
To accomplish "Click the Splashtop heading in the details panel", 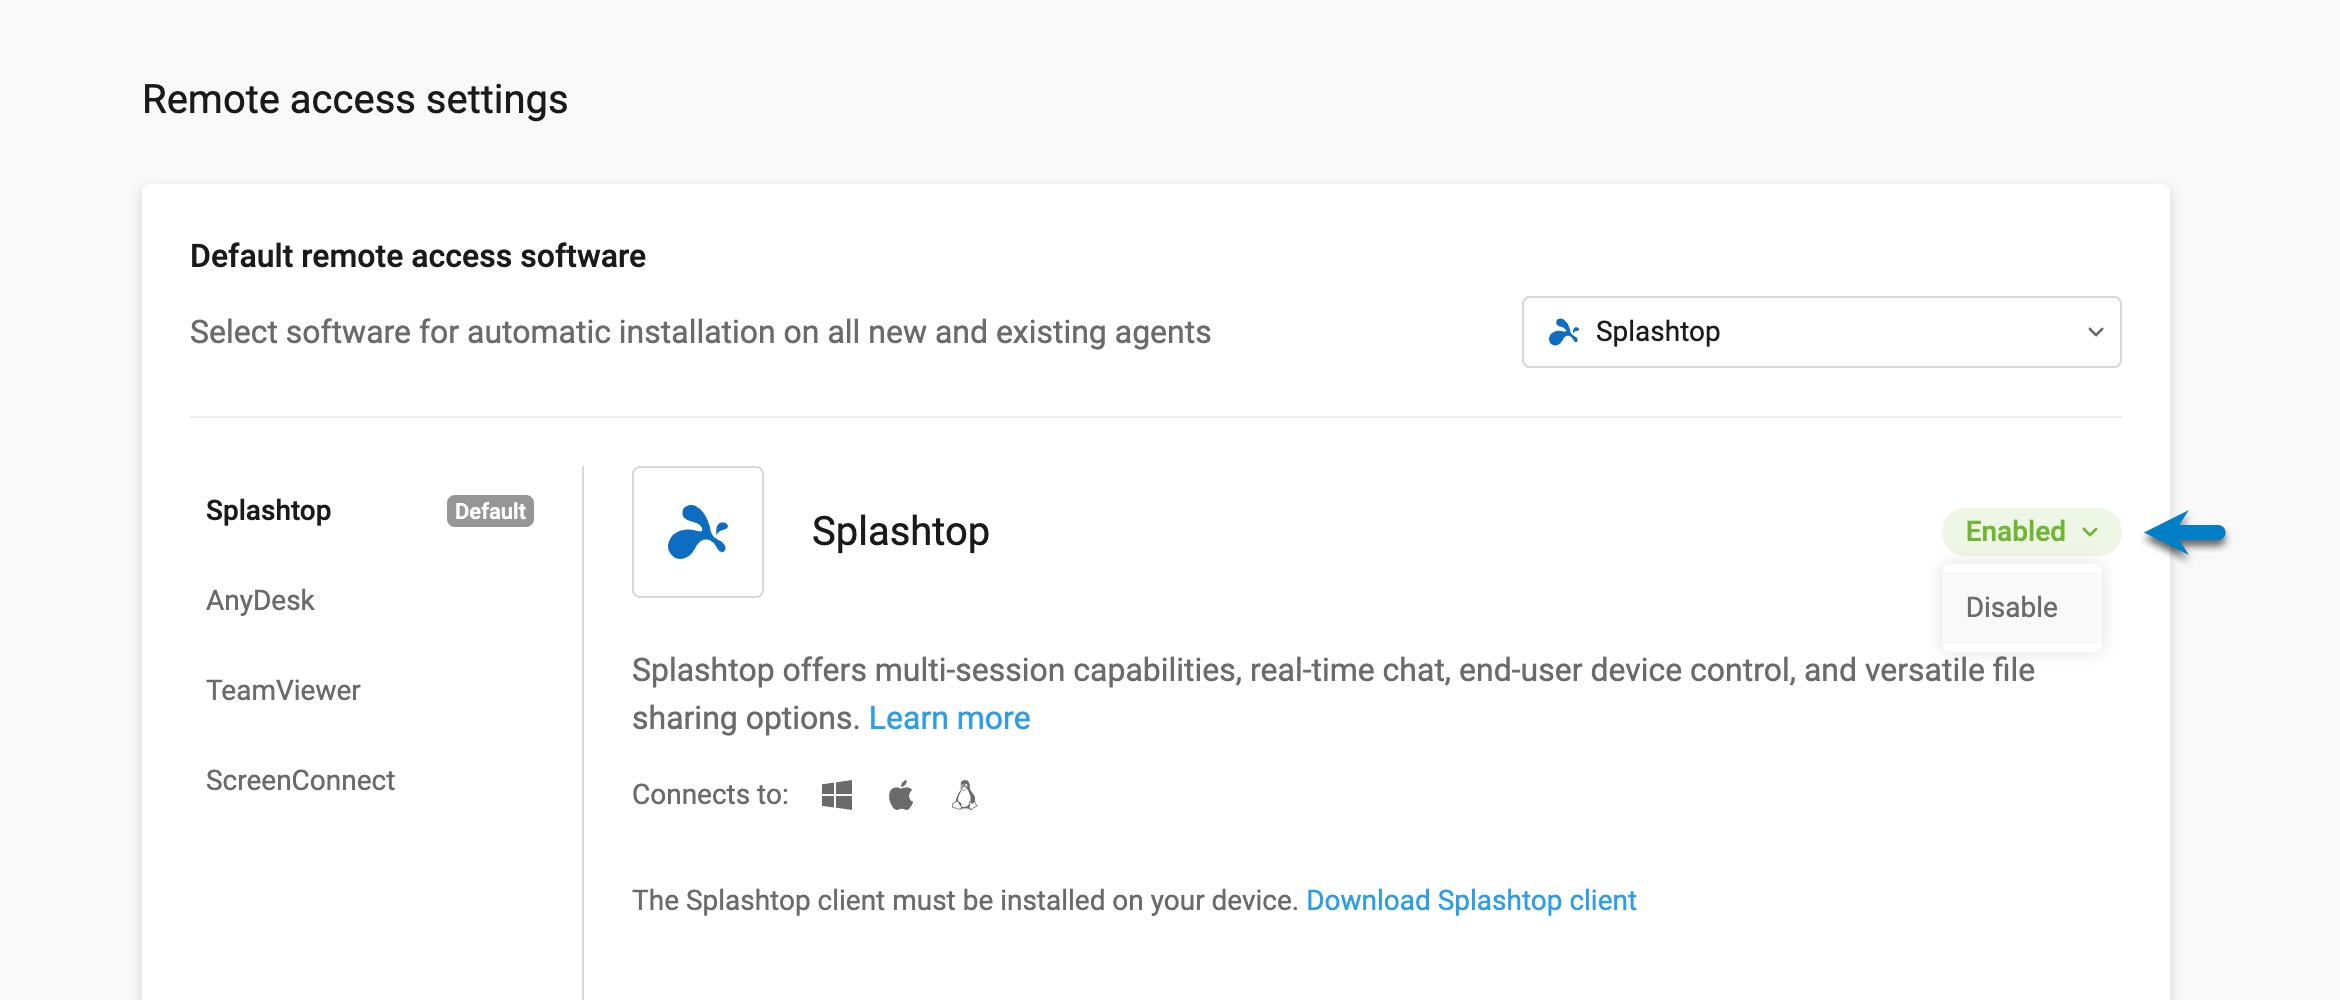I will pyautogui.click(x=901, y=531).
